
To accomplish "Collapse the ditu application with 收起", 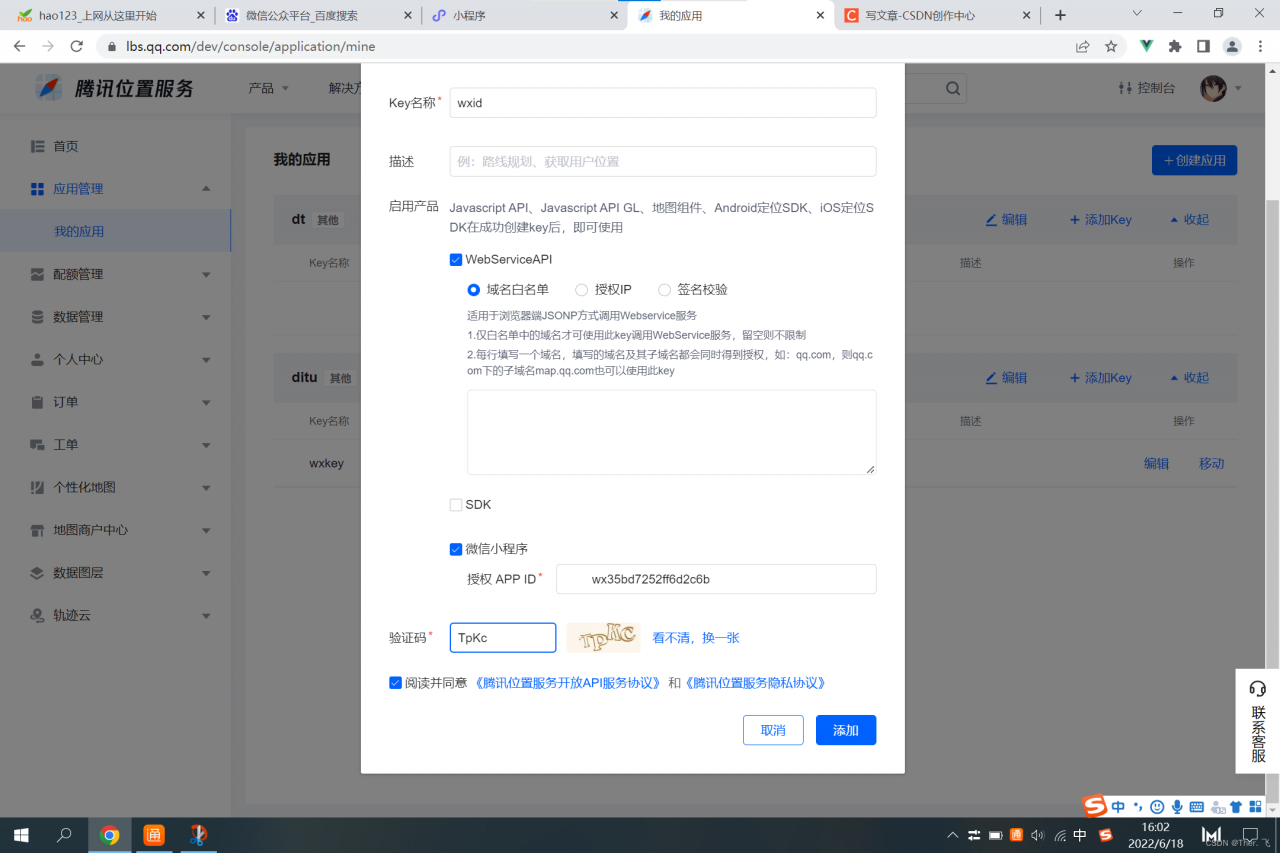I will click(1189, 378).
